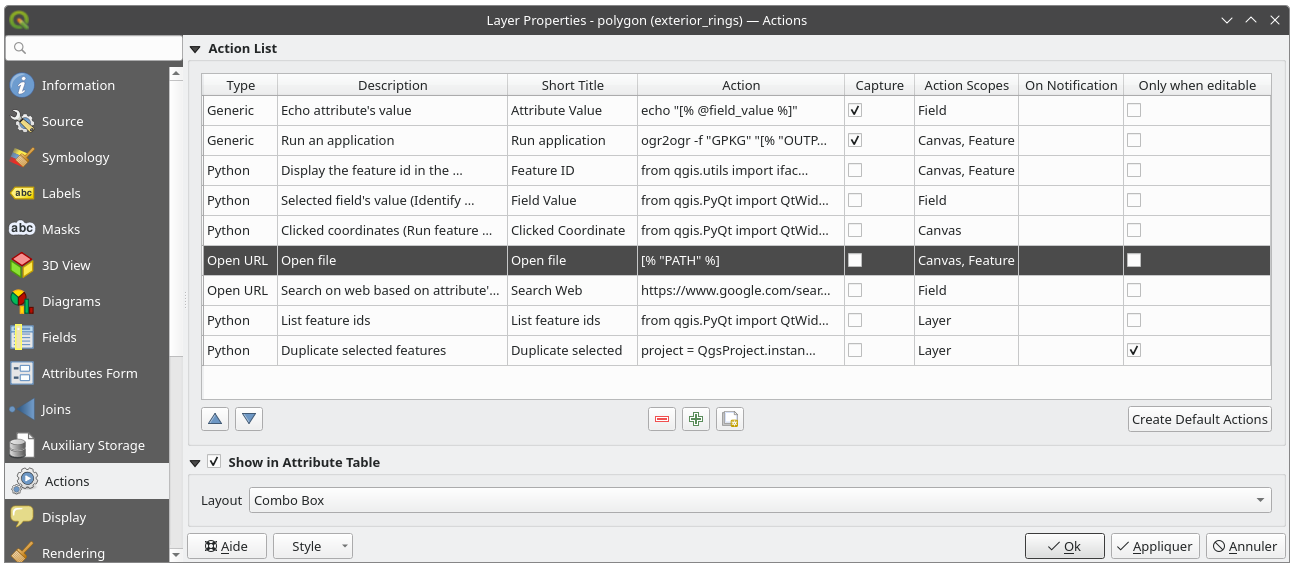Switch to the Attributes Form tab
Image resolution: width=1294 pixels, height=570 pixels.
(x=89, y=373)
